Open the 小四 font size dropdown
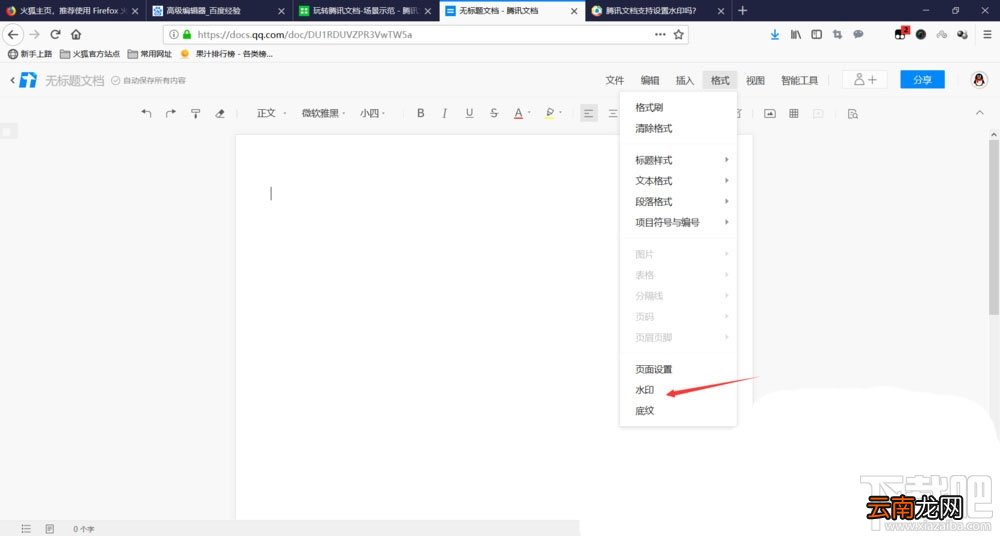Image resolution: width=1000 pixels, height=536 pixels. pyautogui.click(x=372, y=113)
